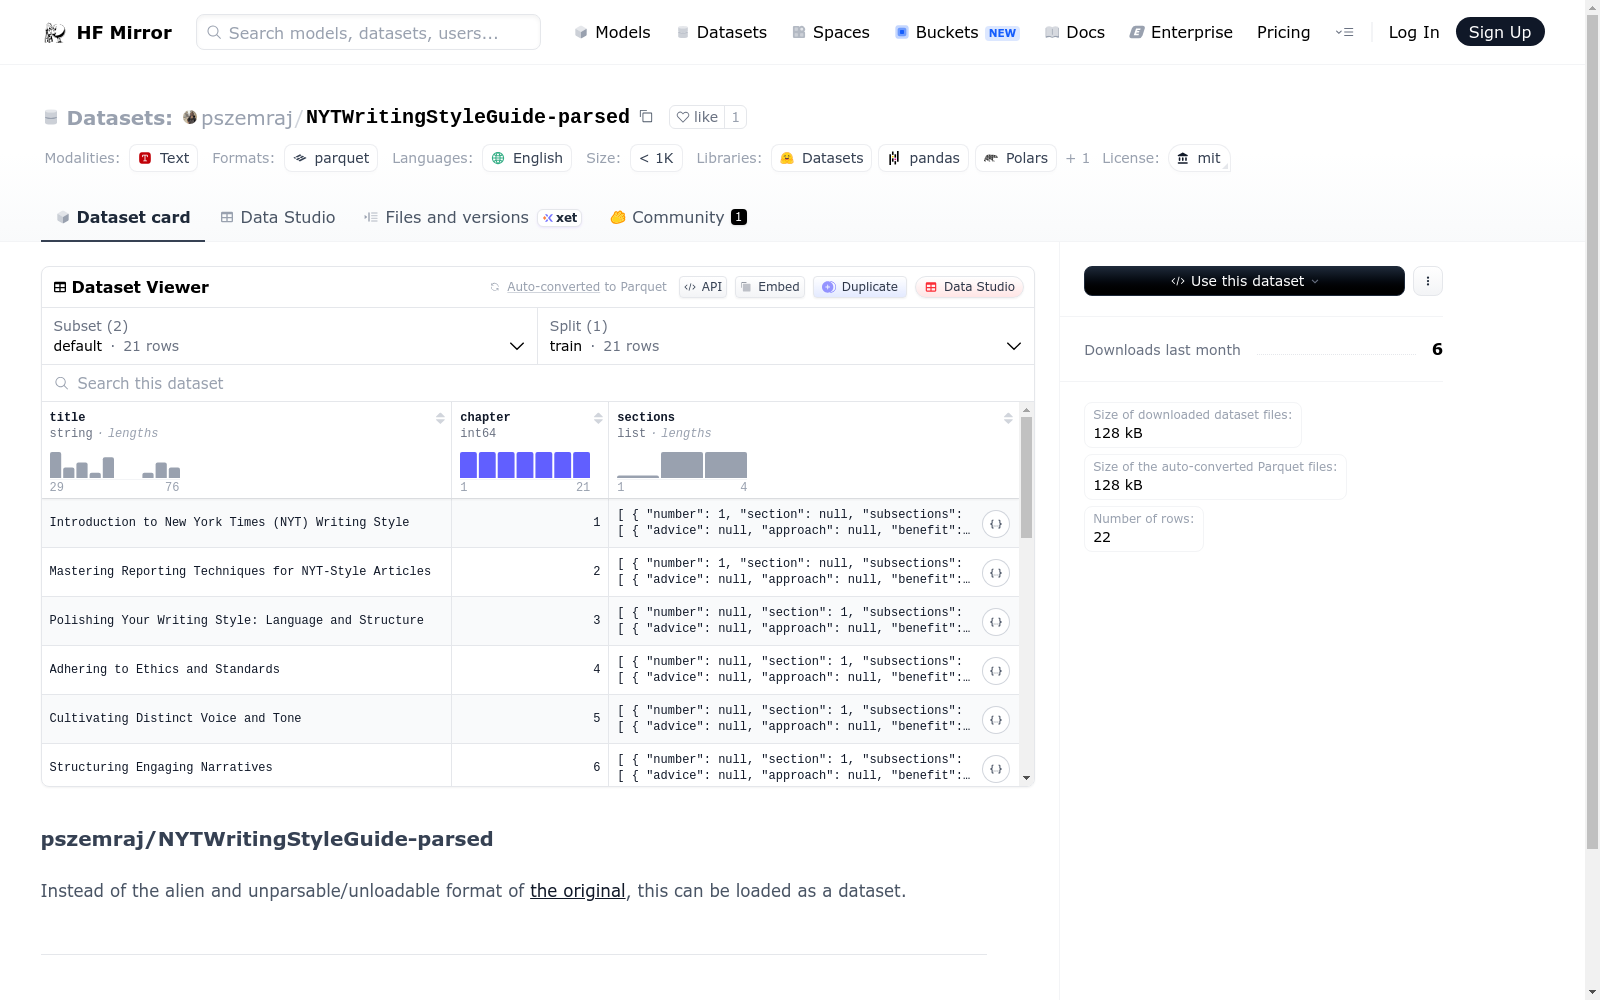The height and width of the screenshot is (1000, 1600).
Task: Click the pszemraj user avatar icon
Action: click(190, 117)
